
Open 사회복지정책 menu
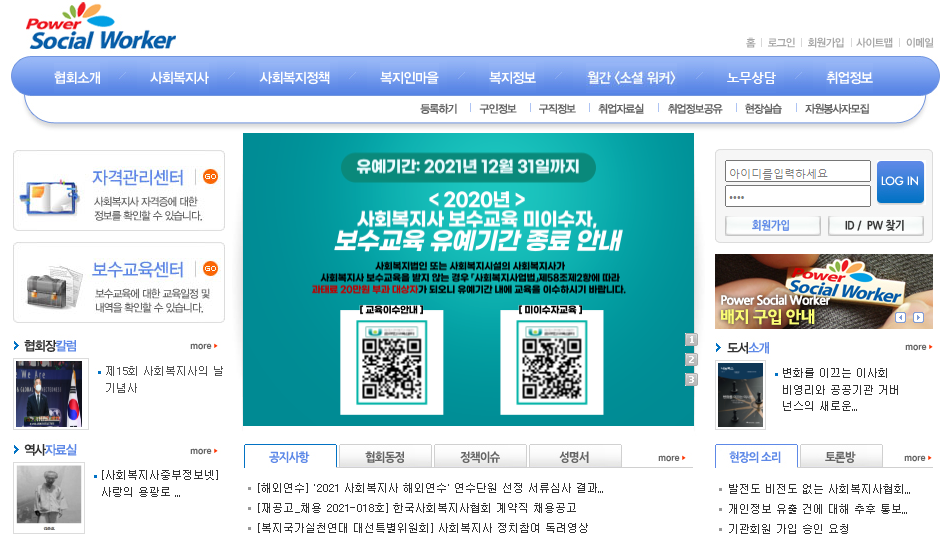pos(294,78)
